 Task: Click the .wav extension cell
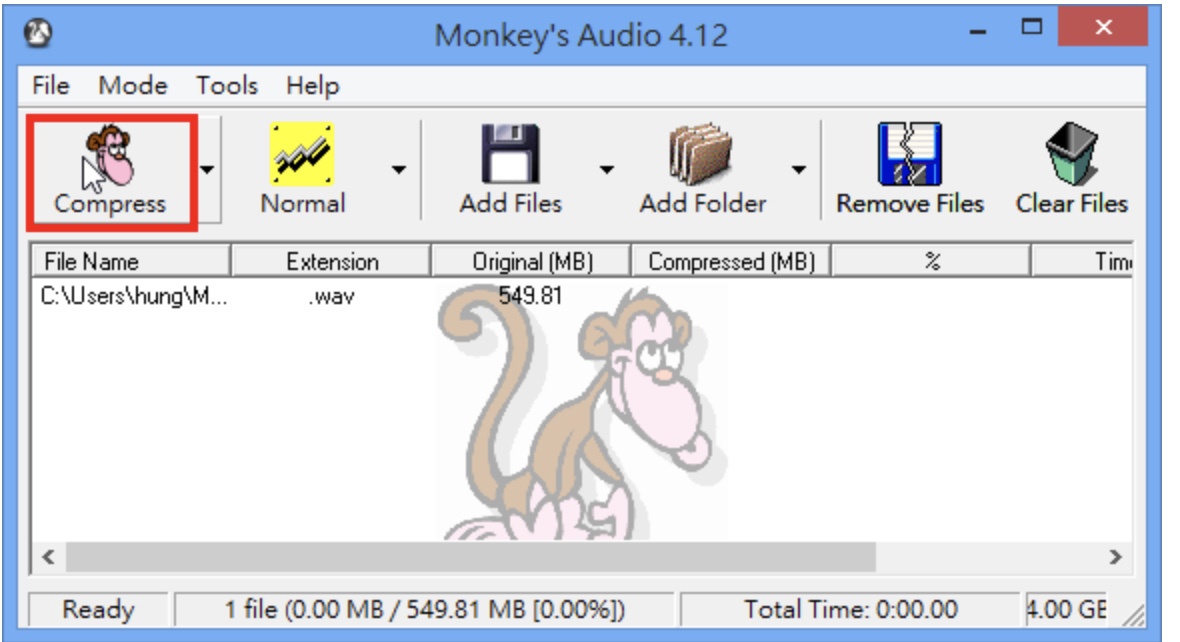[331, 297]
